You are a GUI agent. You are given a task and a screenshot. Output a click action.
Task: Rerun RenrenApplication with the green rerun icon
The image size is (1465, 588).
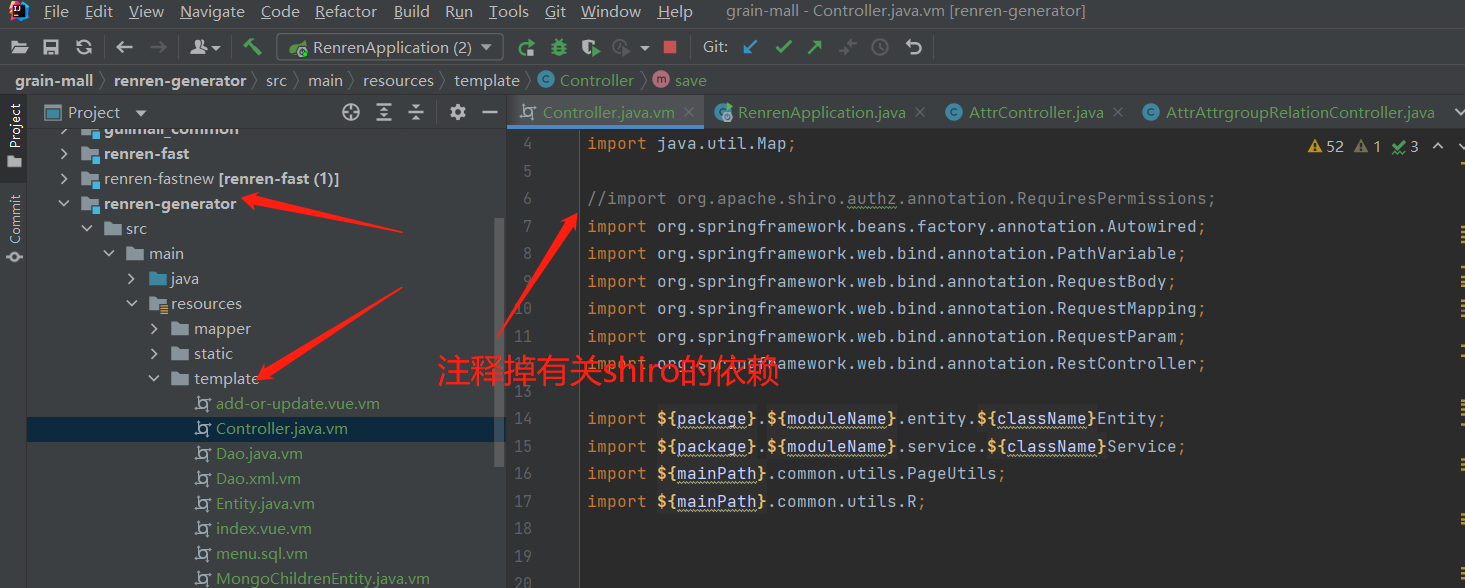(526, 47)
